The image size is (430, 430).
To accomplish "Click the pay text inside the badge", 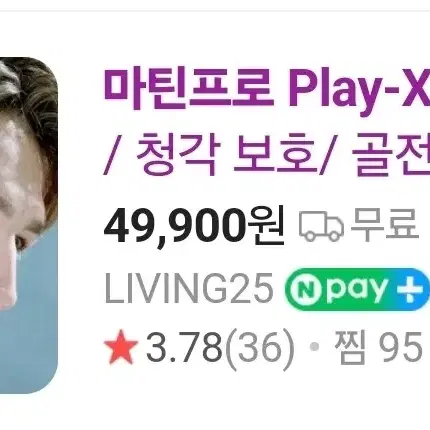I will coord(358,291).
